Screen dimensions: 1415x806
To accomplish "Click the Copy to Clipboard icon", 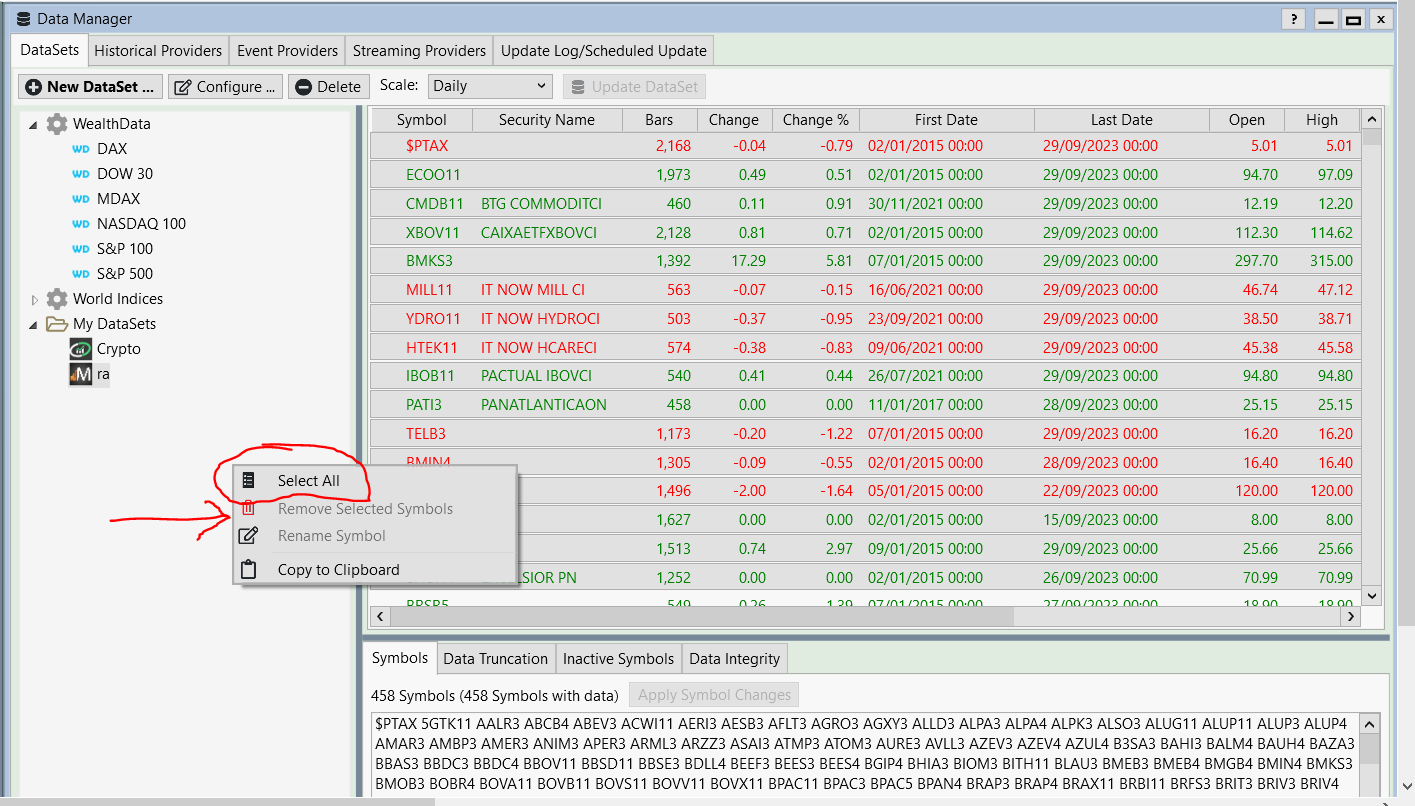I will tap(248, 570).
